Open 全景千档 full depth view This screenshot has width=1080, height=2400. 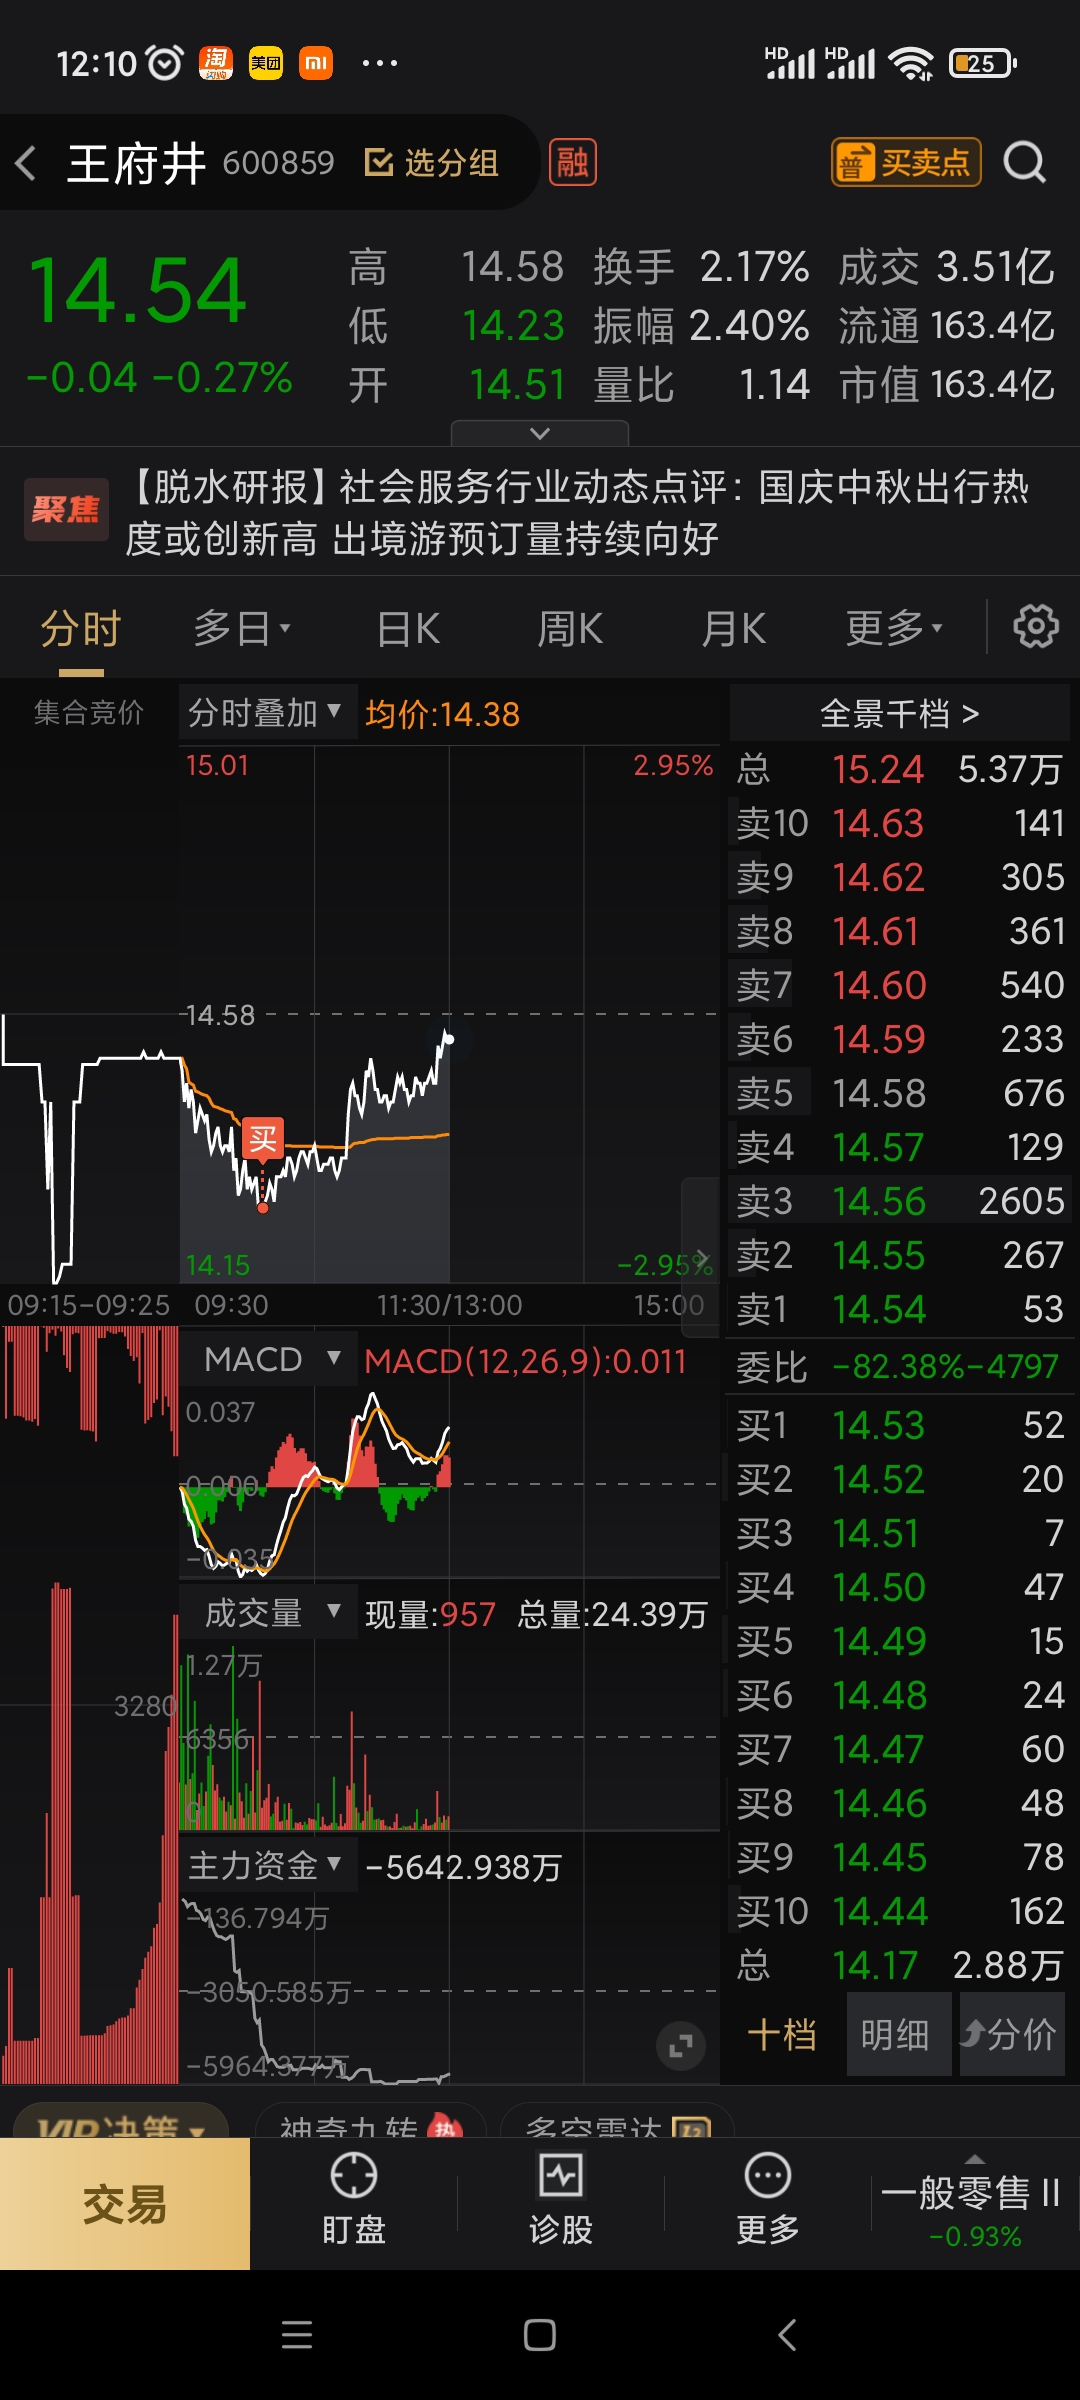(x=899, y=713)
